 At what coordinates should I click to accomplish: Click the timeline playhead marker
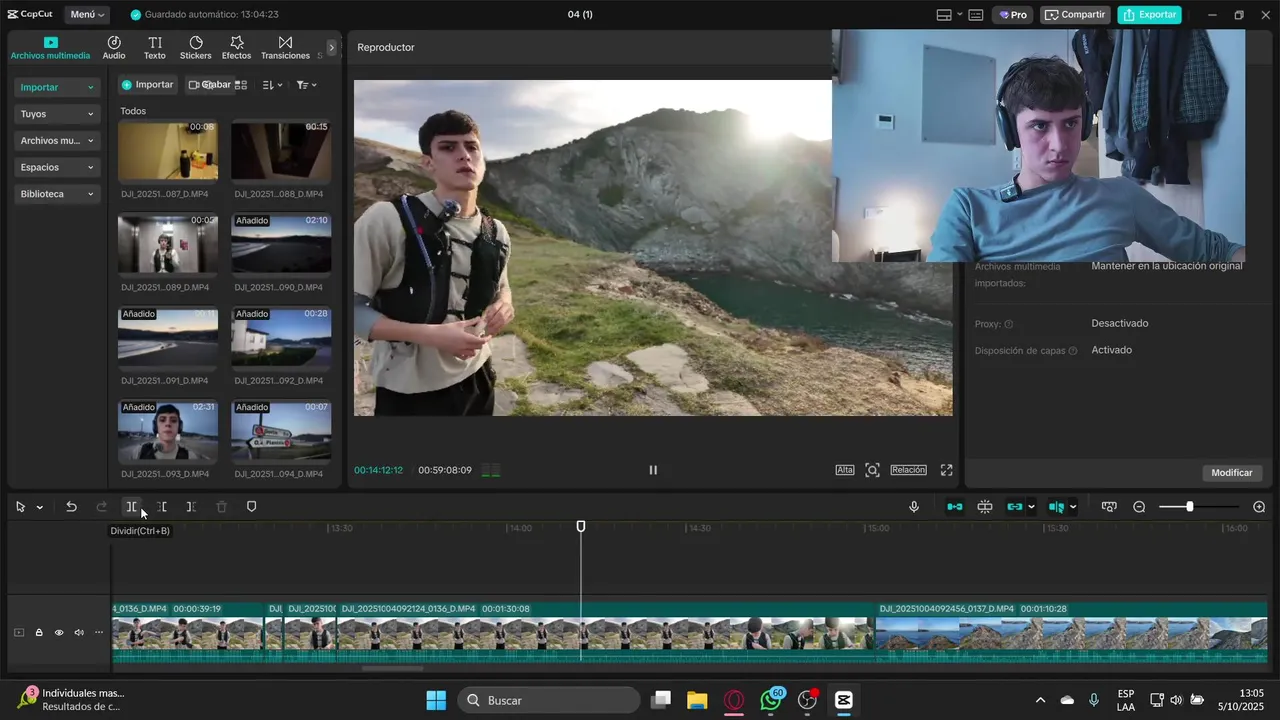point(581,526)
